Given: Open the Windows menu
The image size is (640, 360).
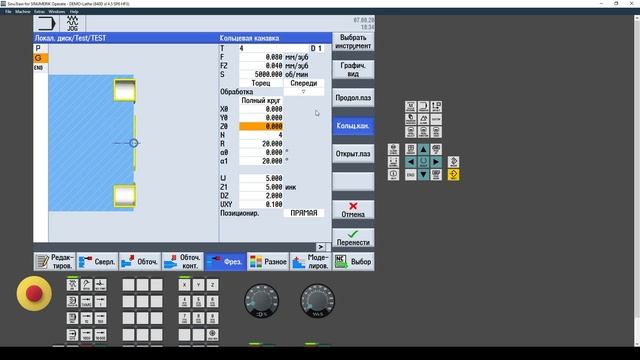Looking at the screenshot, I should [57, 11].
